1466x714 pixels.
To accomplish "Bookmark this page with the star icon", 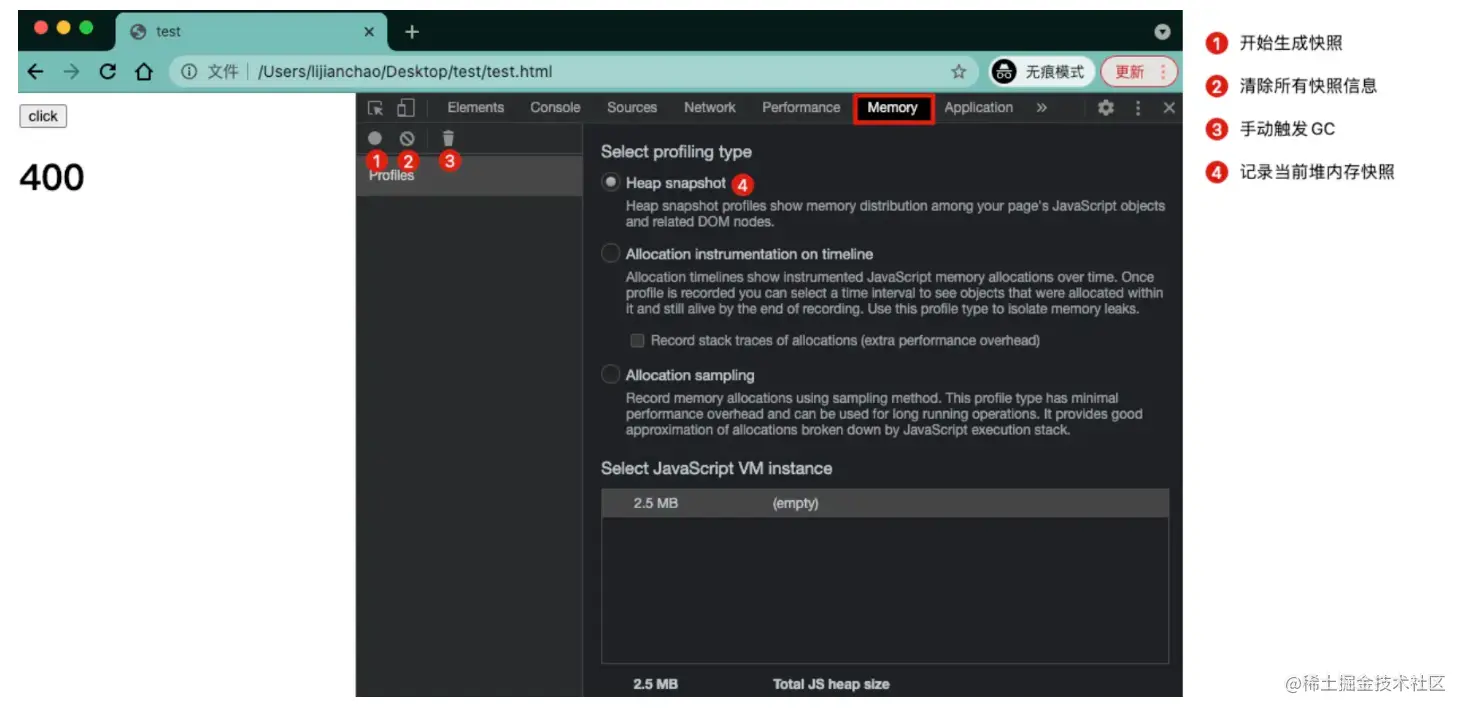I will tap(958, 72).
